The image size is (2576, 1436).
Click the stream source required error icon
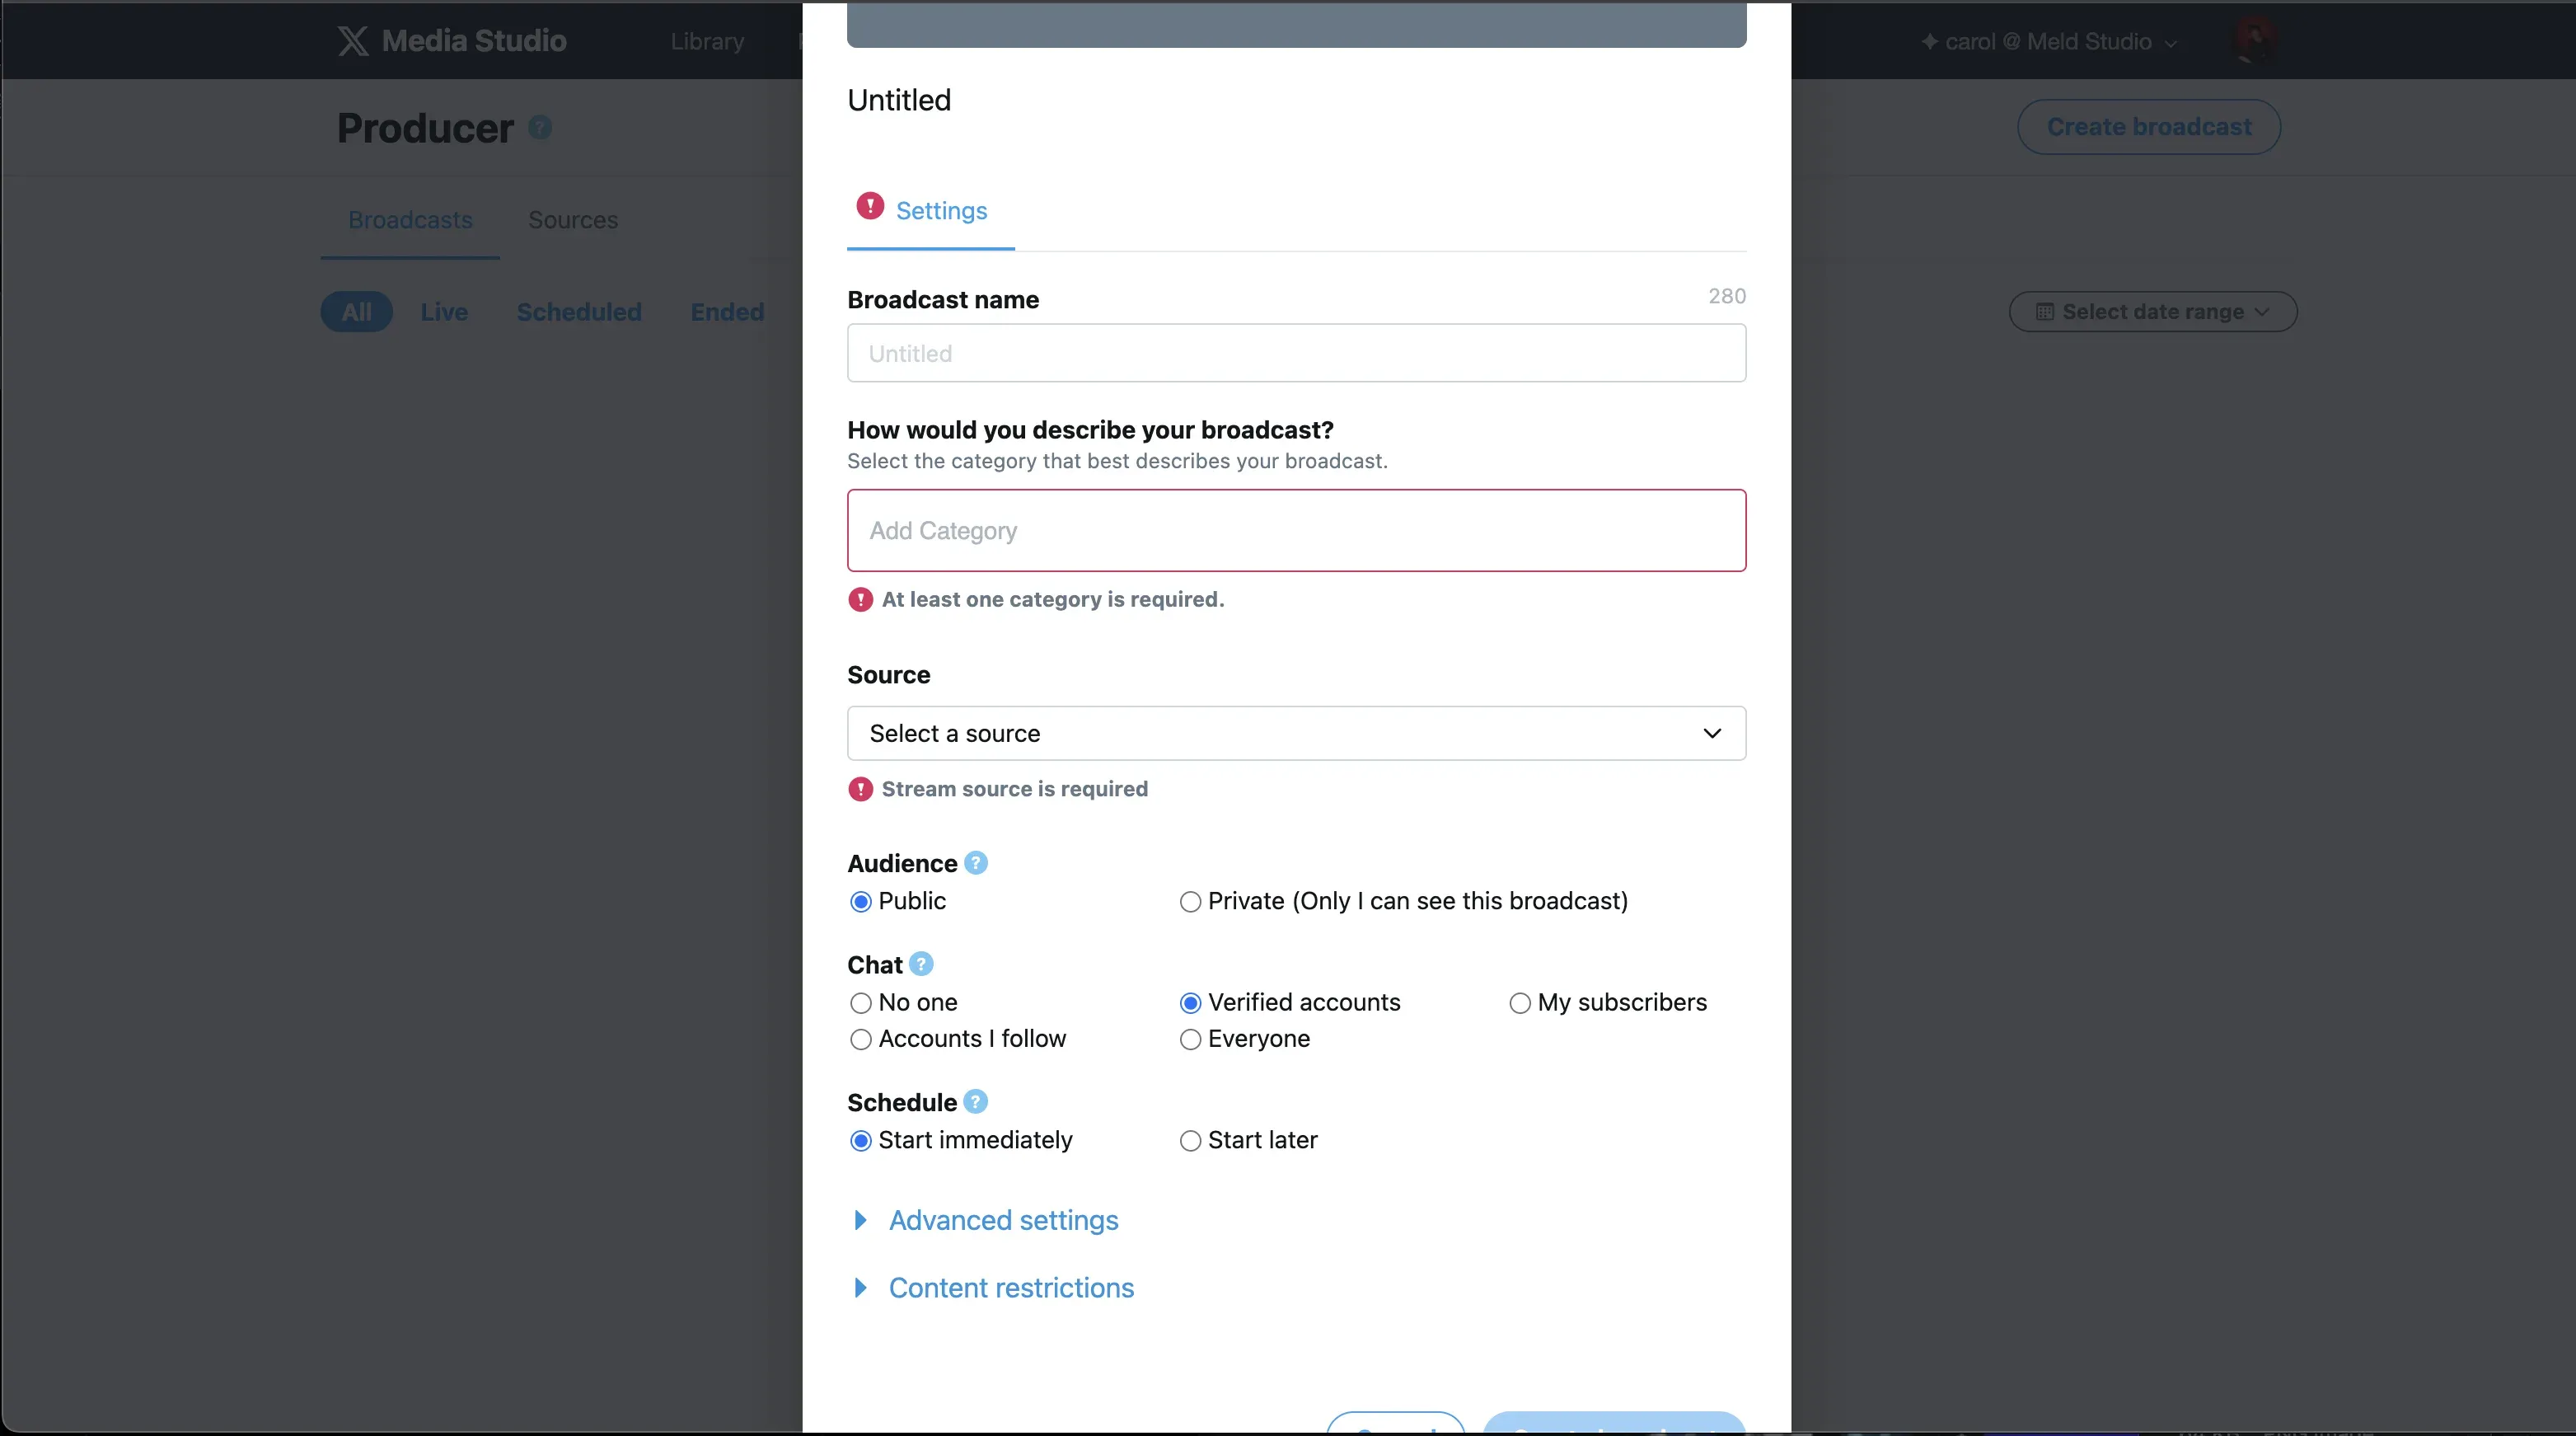pyautogui.click(x=860, y=789)
